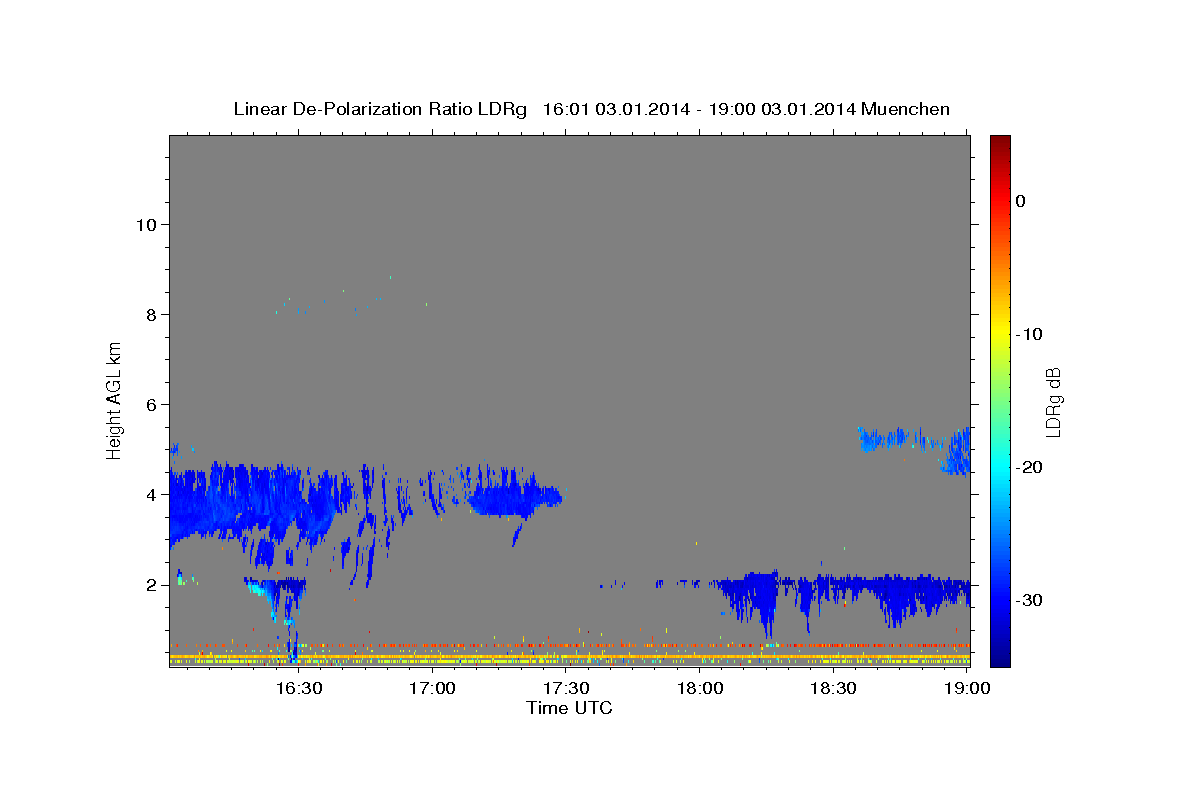
Task: Click the 'Time UTC' axis label
Action: click(569, 708)
